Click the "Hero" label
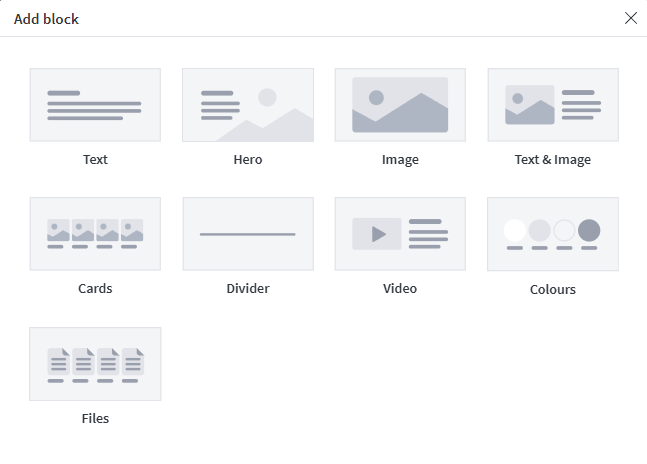The height and width of the screenshot is (464, 647). click(248, 160)
